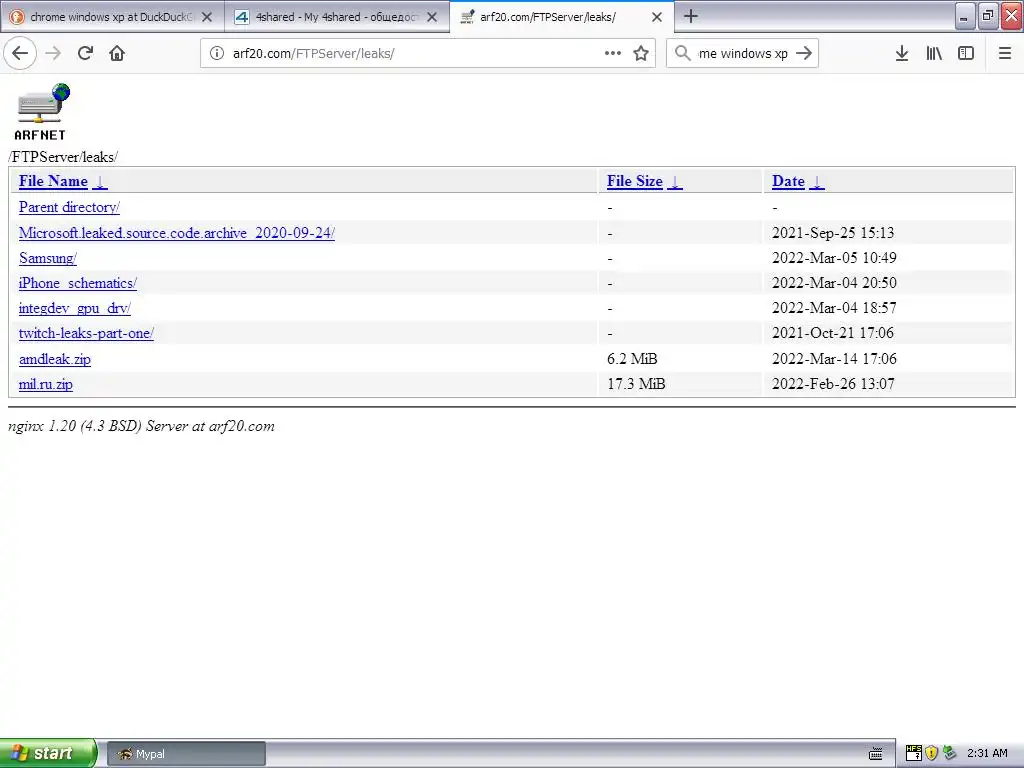Image resolution: width=1024 pixels, height=768 pixels.
Task: Close the 4shared tab
Action: (432, 17)
